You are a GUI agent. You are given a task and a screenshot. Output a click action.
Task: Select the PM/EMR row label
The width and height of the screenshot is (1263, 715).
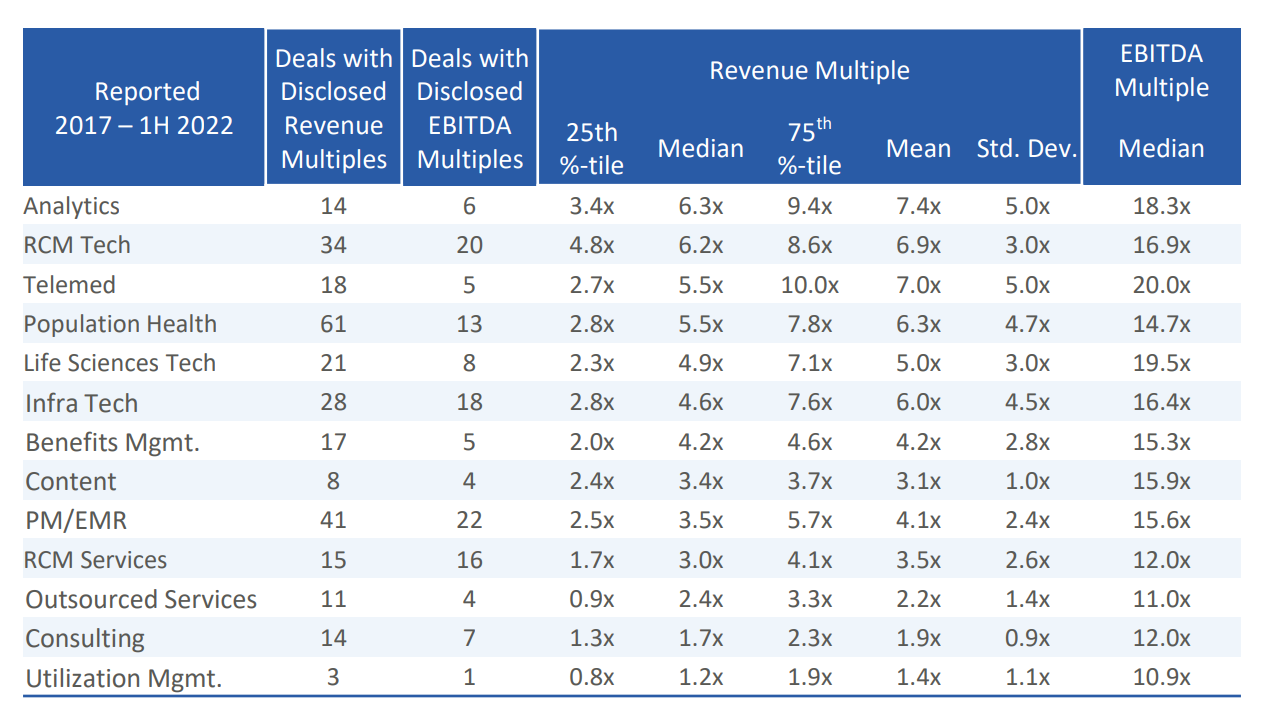(76, 520)
